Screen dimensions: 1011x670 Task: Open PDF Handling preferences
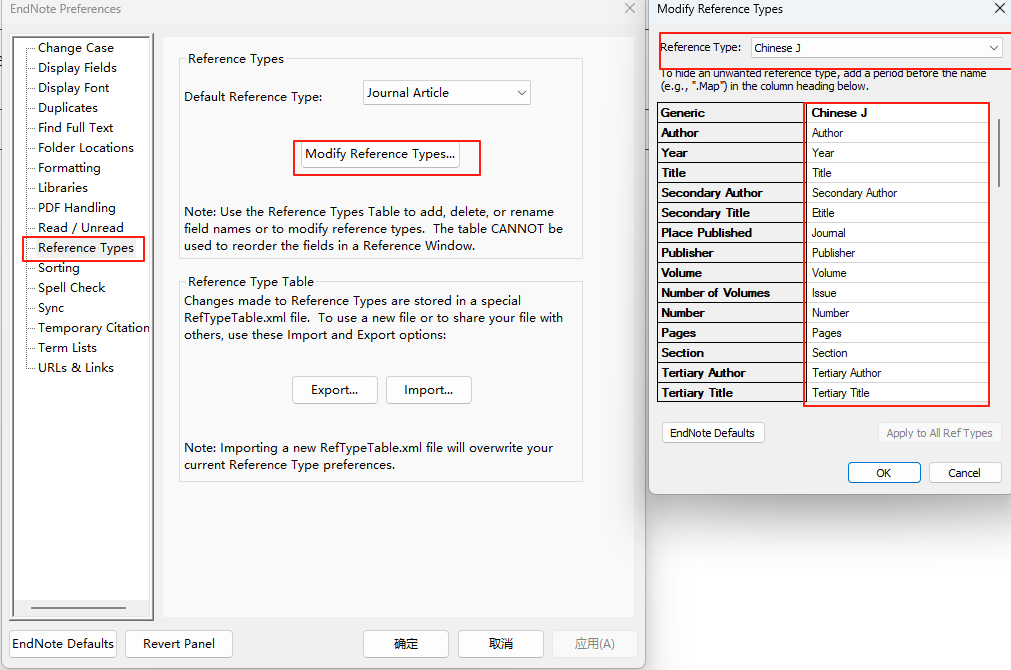[77, 208]
